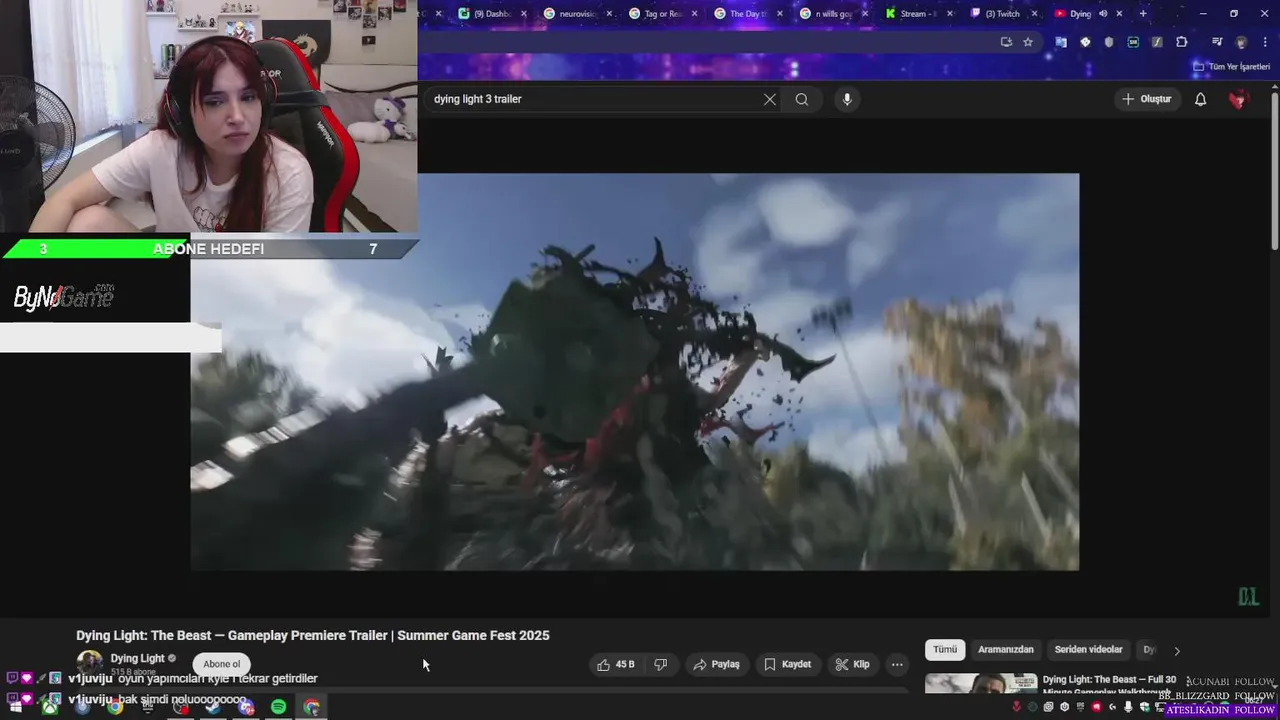
Task: Open YouTube account avatar menu
Action: 1238,99
